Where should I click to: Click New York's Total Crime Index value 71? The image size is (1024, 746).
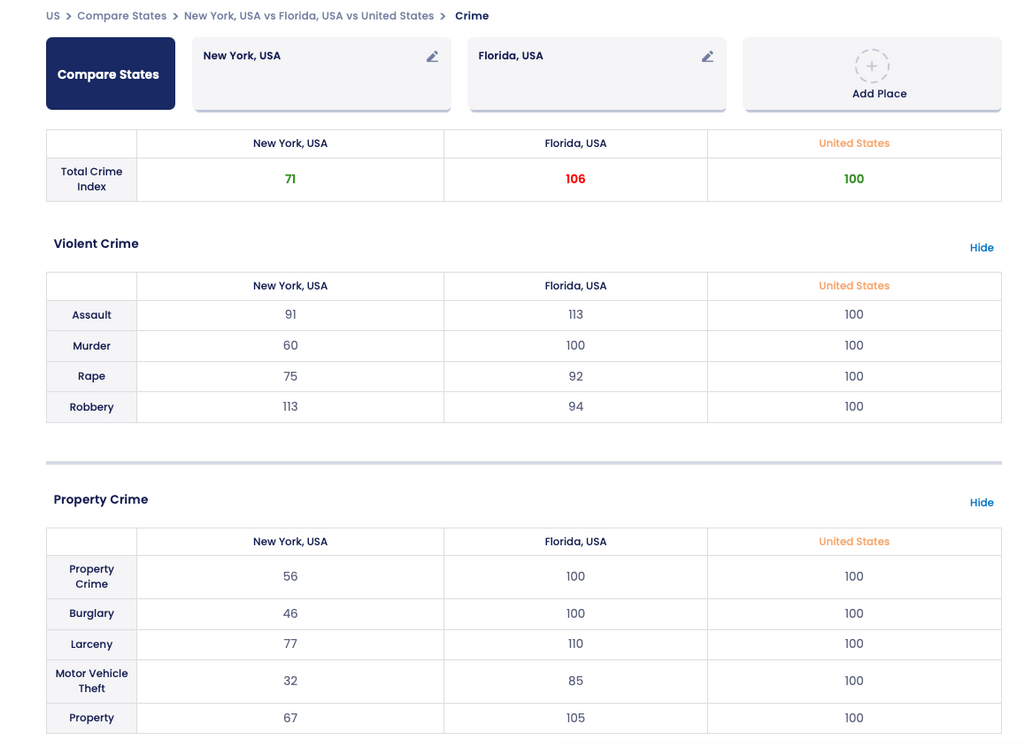(x=290, y=180)
